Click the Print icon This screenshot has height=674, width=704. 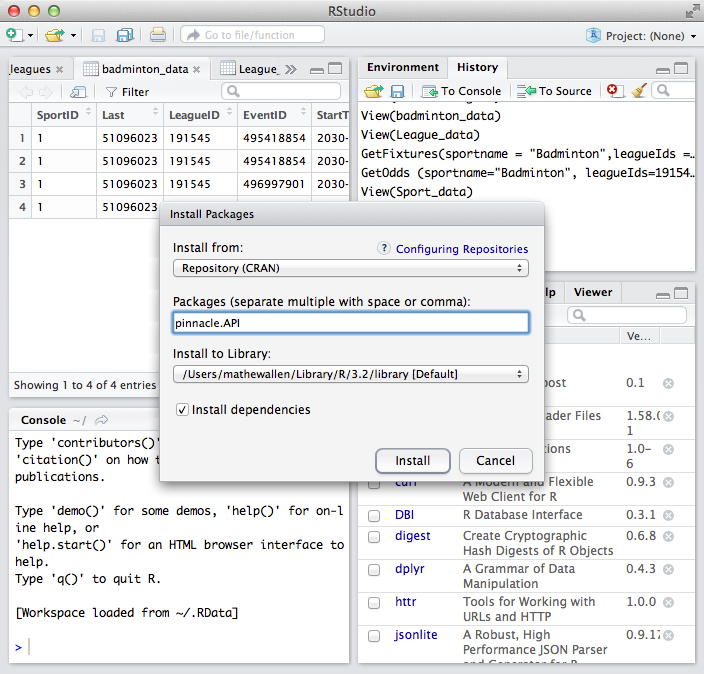pyautogui.click(x=157, y=35)
